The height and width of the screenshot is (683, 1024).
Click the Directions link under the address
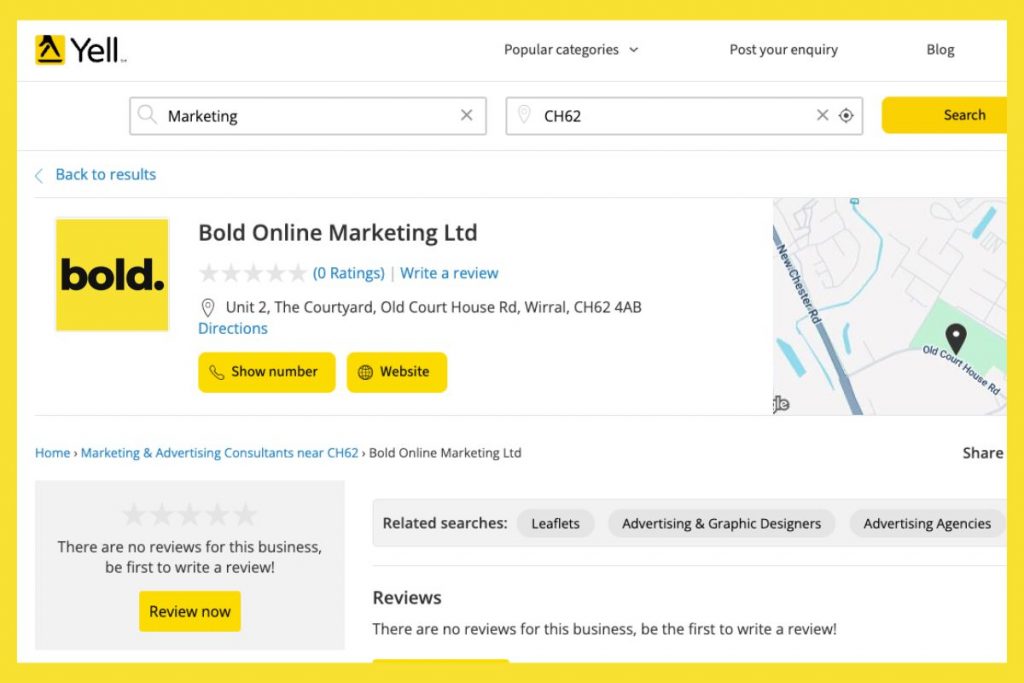click(x=233, y=328)
